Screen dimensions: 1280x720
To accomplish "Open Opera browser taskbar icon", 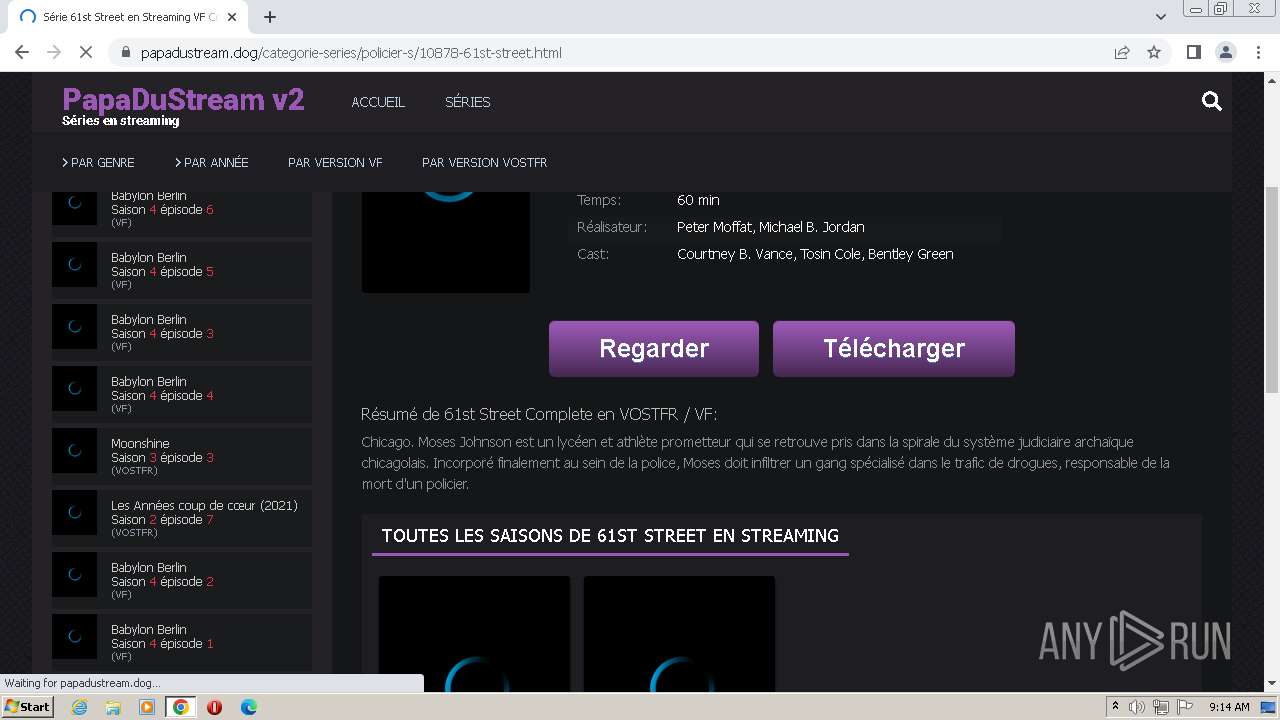I will (x=214, y=707).
